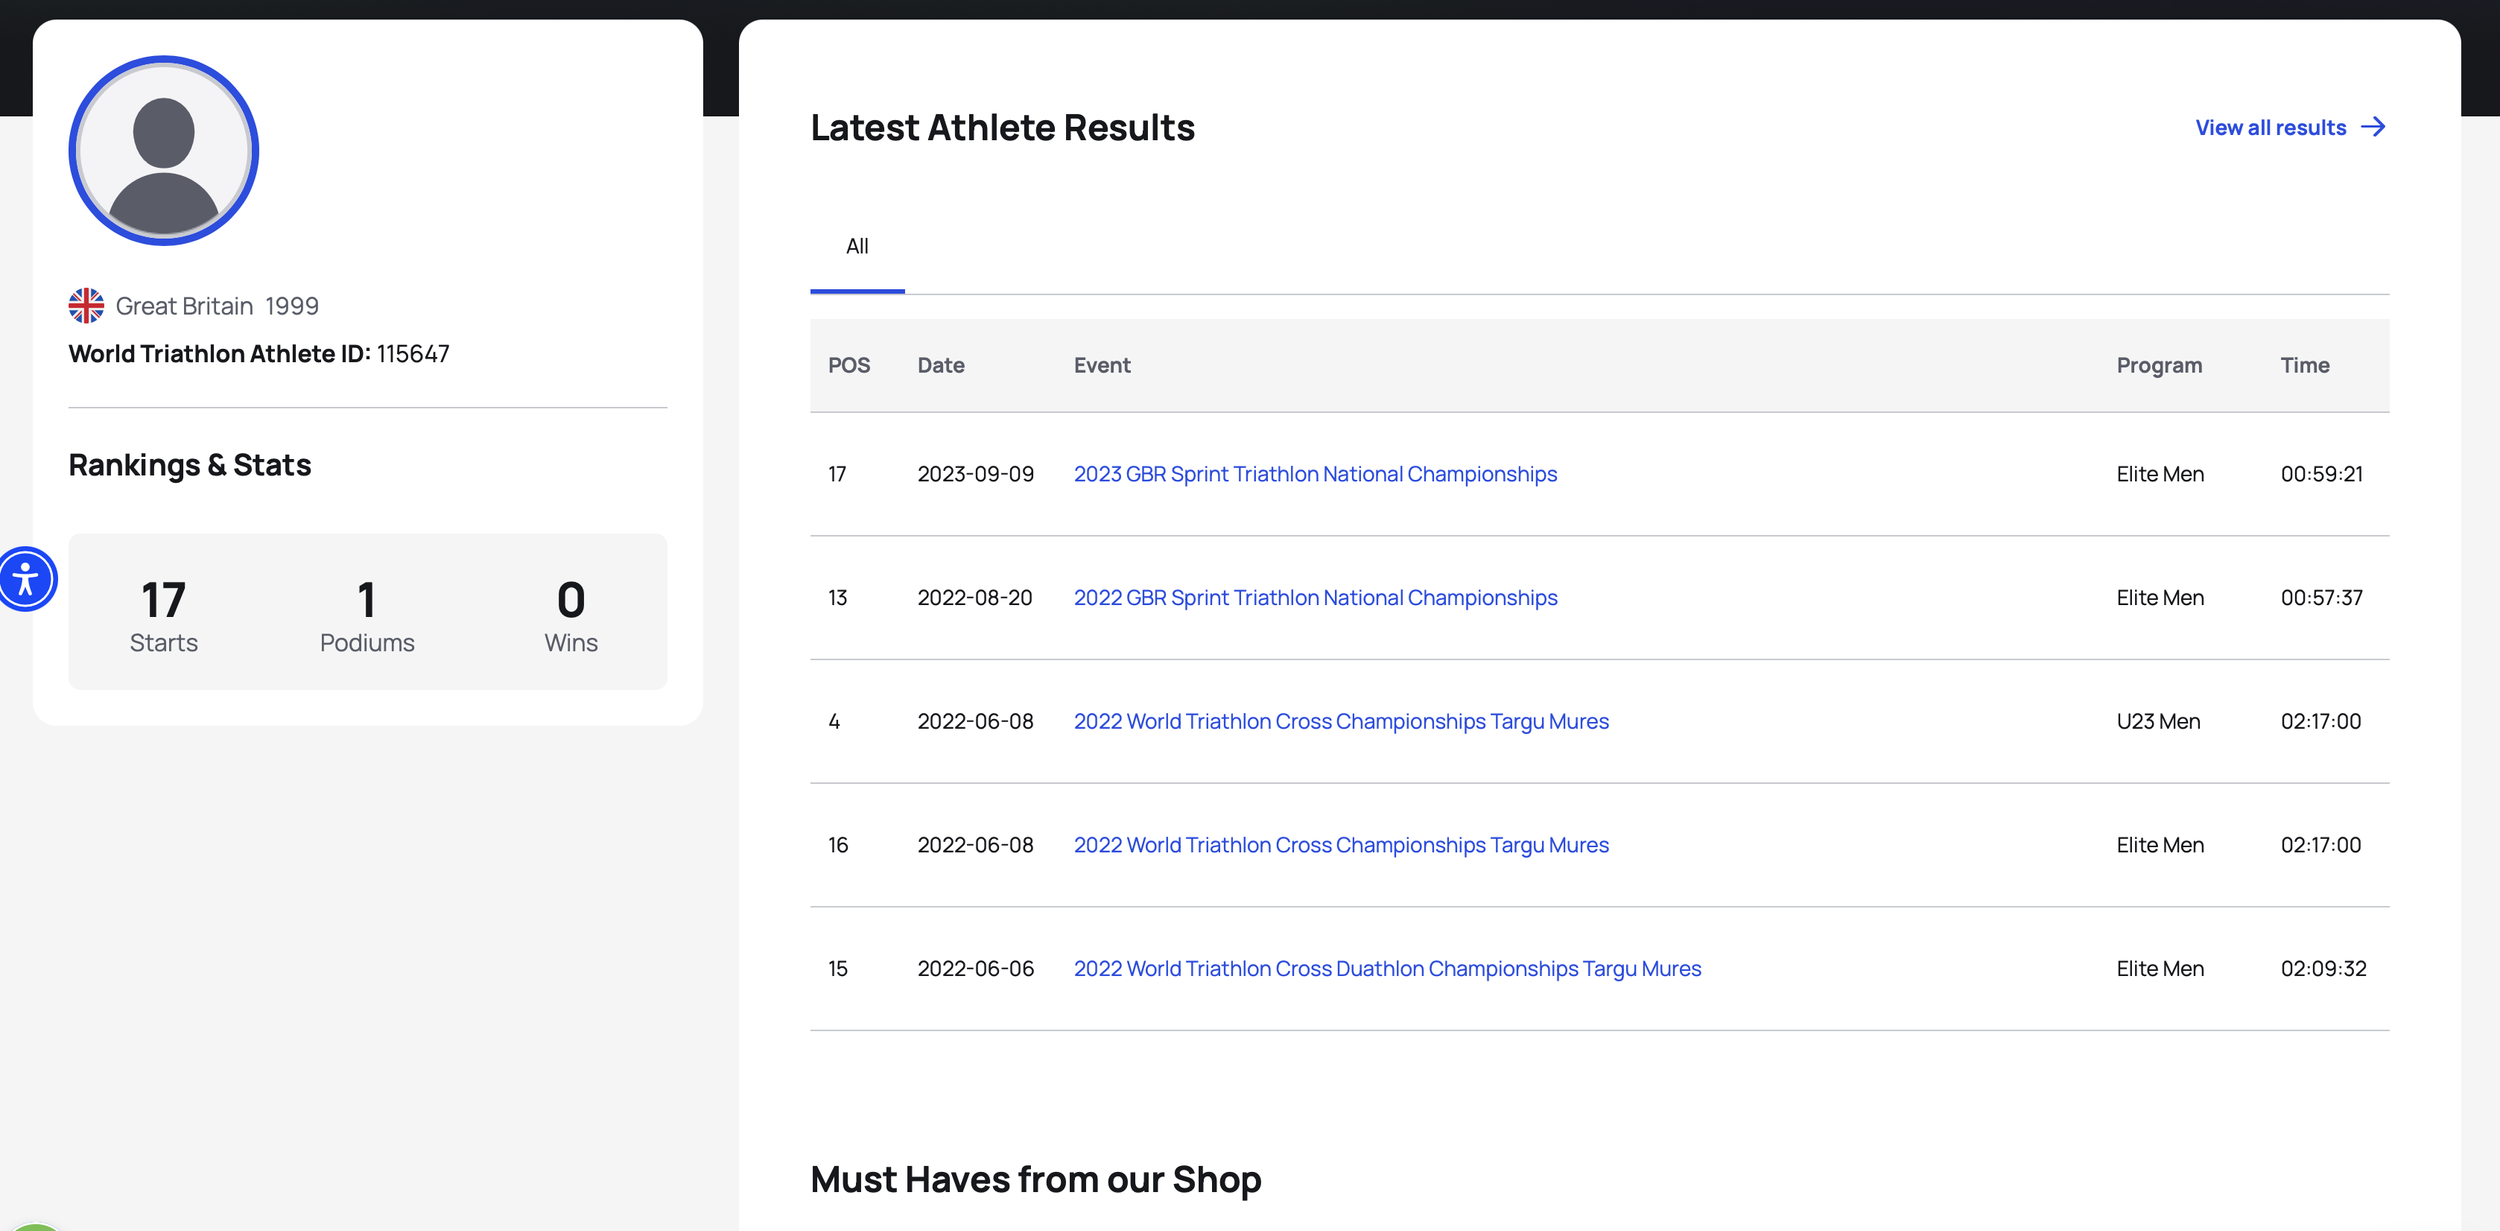Click the Starts counter showing 17
2500x1231 pixels.
163,611
